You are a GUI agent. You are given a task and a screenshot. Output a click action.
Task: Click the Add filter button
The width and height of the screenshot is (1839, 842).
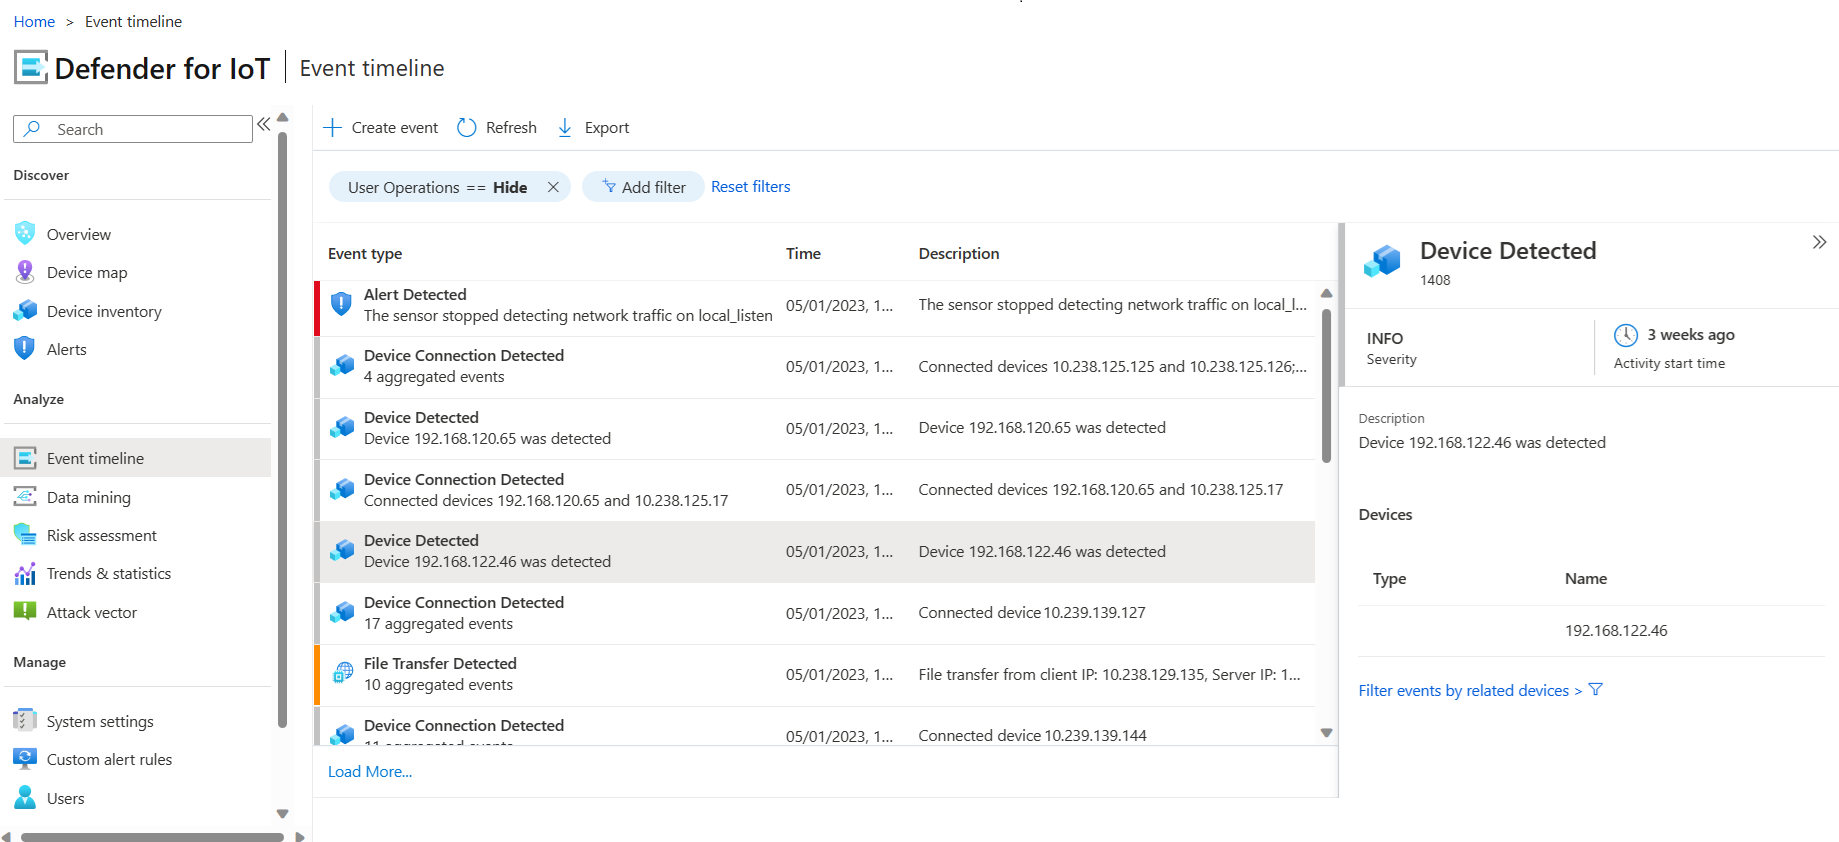tap(643, 187)
